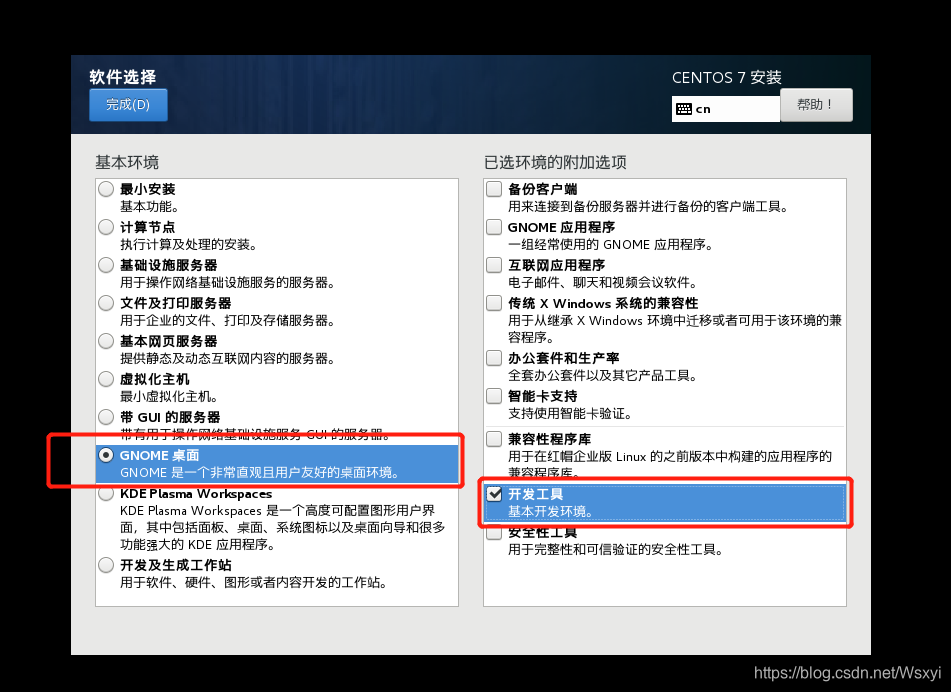Screen dimensions: 951x692
Task: Click text 电子邮件、聊天和视频会议软件。
Action: point(603,283)
